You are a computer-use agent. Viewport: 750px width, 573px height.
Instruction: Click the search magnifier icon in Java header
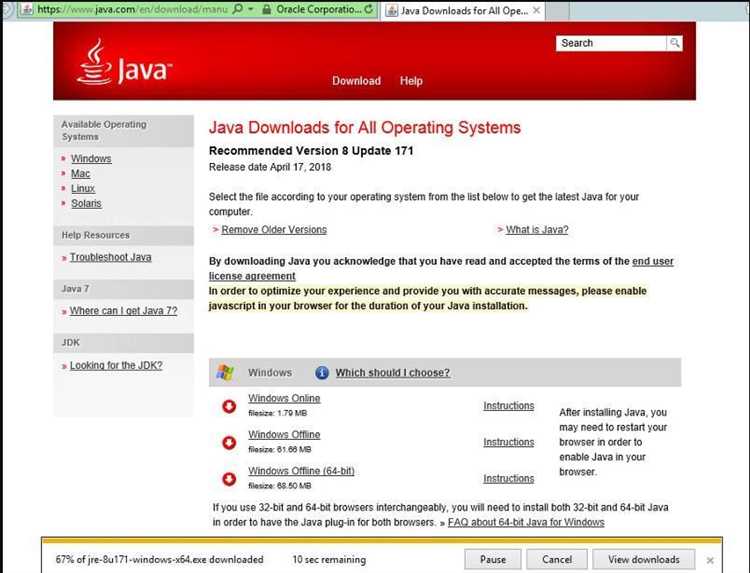(676, 43)
